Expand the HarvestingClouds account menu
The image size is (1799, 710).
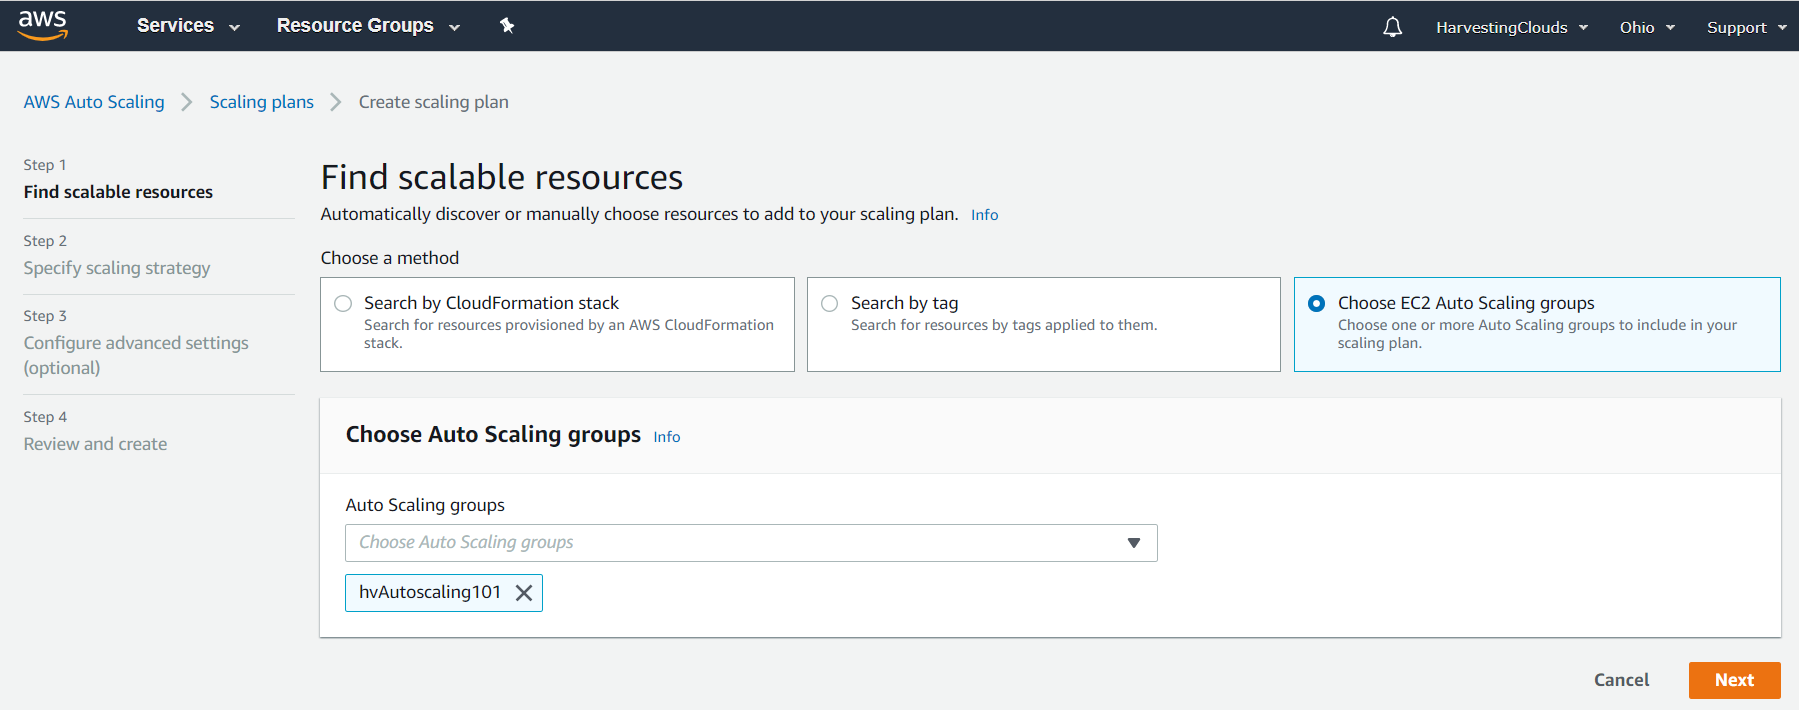point(1511,27)
